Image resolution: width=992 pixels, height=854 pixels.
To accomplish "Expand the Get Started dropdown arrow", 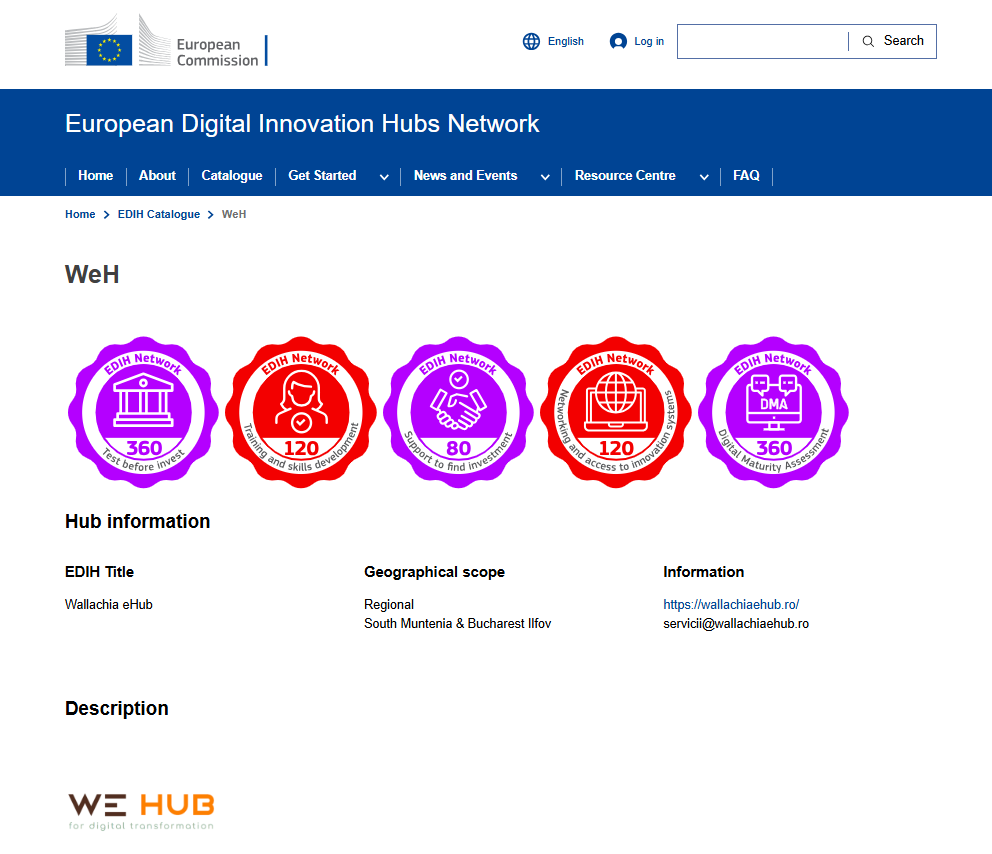I will pos(384,177).
